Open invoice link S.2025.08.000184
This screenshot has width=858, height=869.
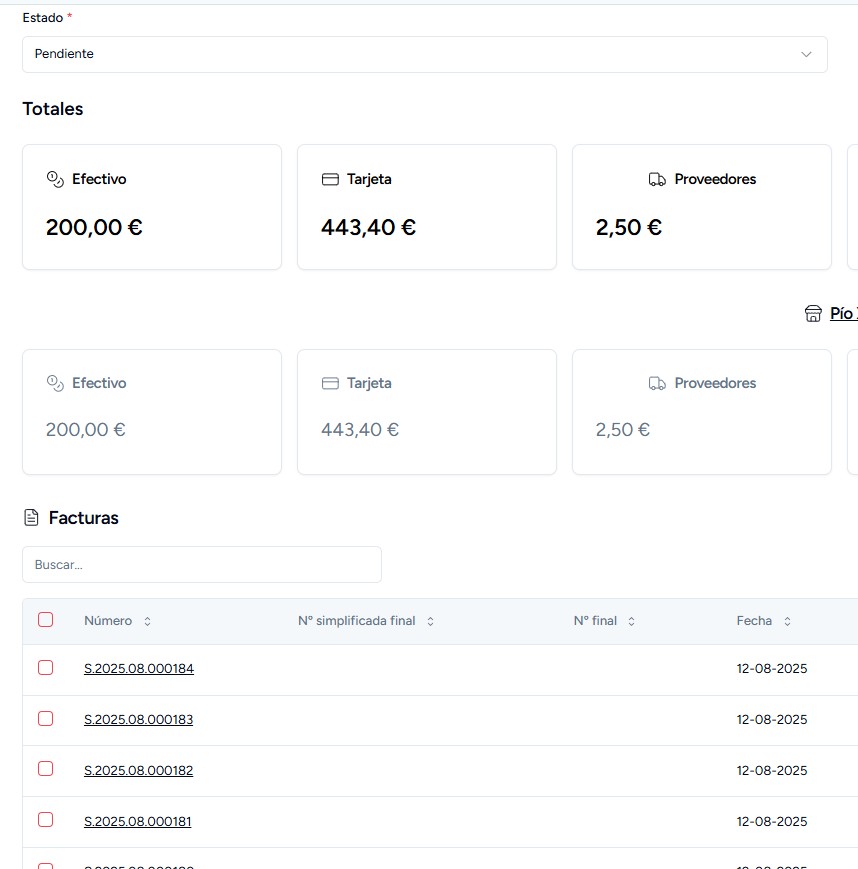pos(139,669)
